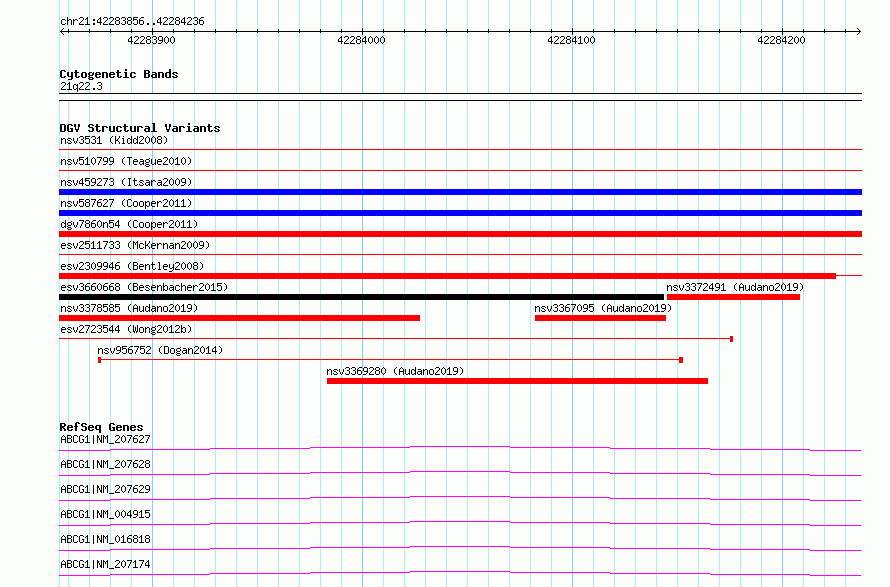Click the blue bar for nsv587627
Screen dimensions: 890x587
[x=460, y=213]
